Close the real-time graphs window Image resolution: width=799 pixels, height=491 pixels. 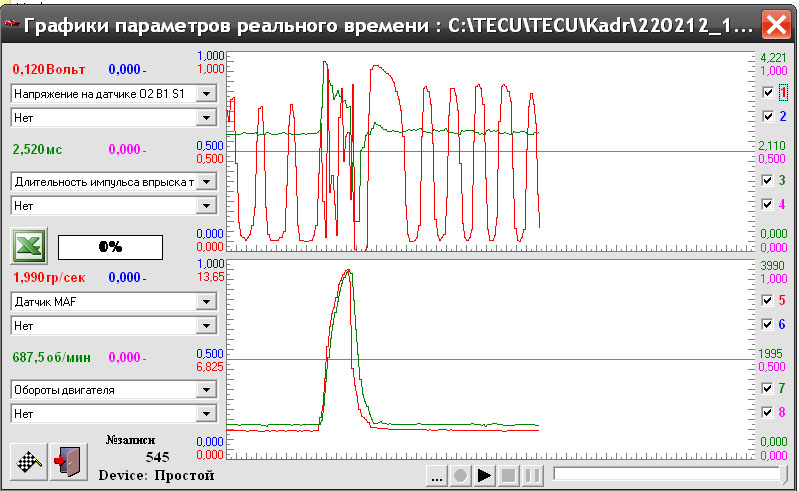(774, 24)
